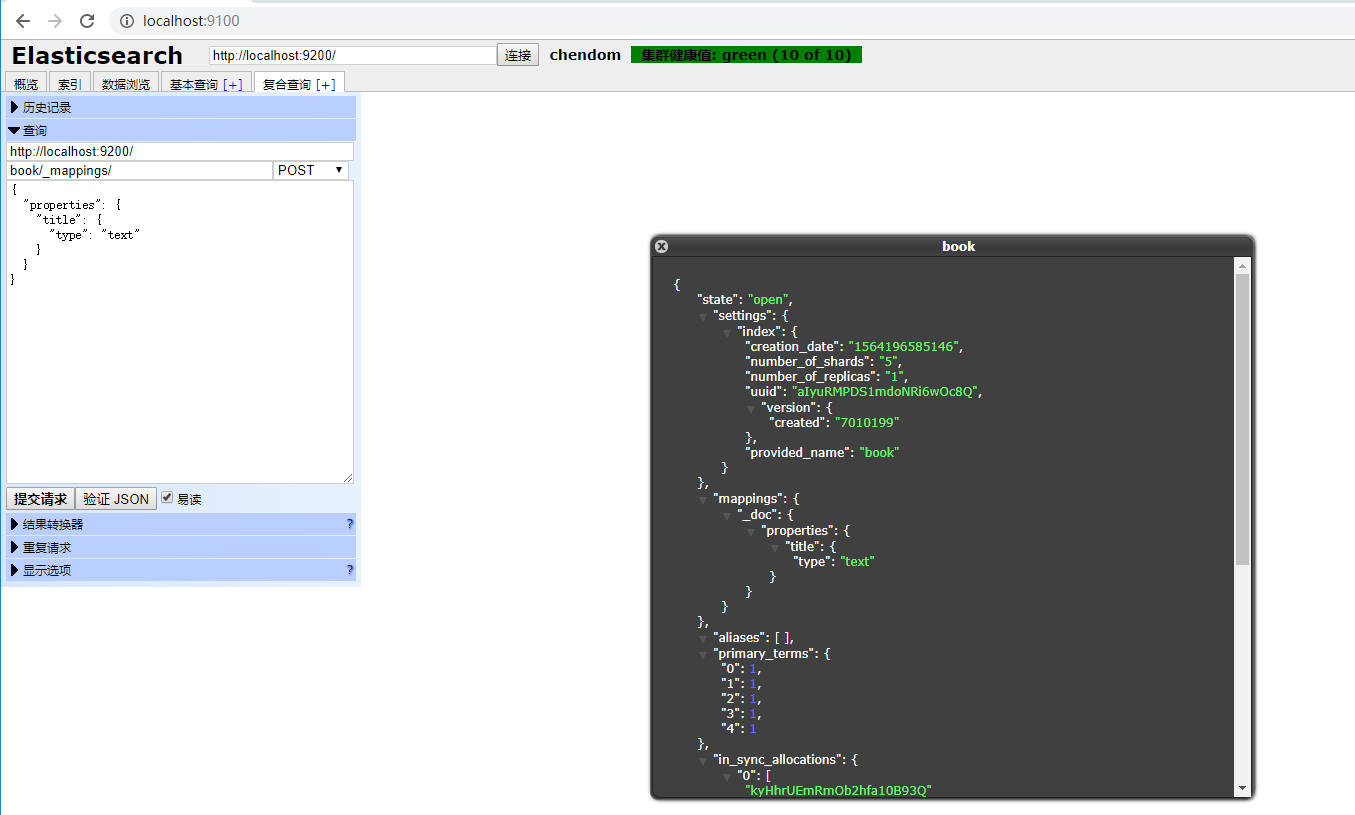Add a new 基本查询 tab with [+]
The image size is (1355, 815).
(232, 85)
